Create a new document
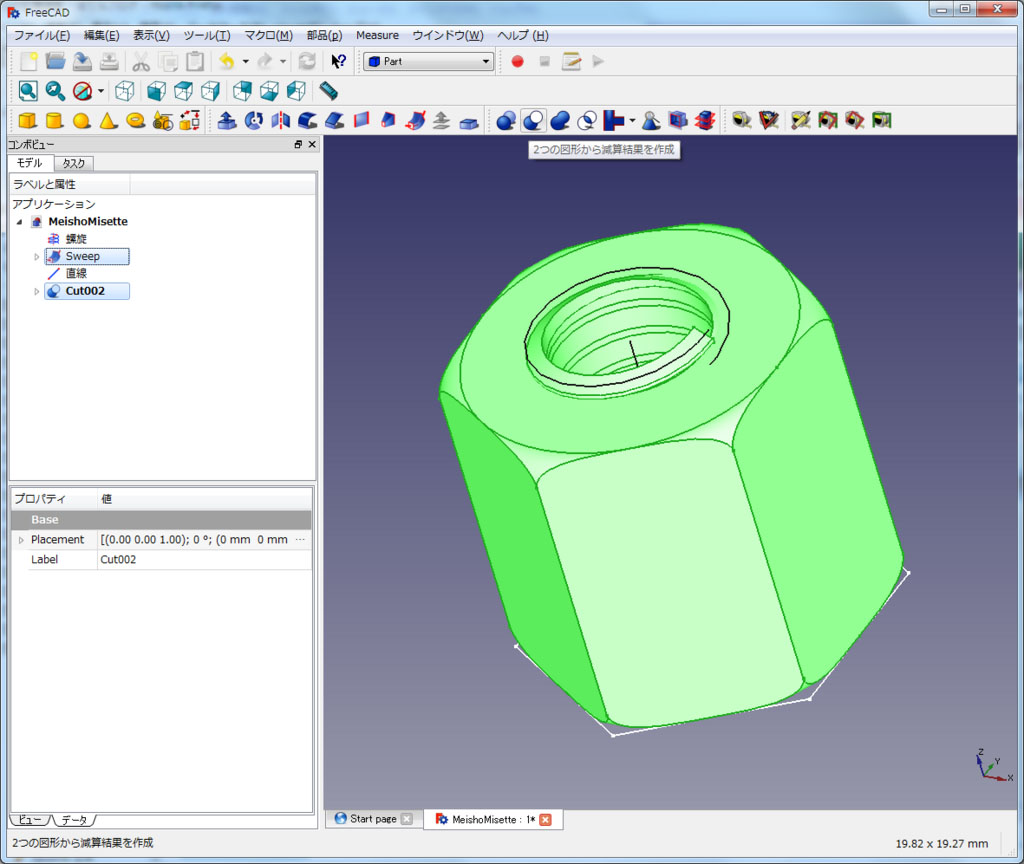The width and height of the screenshot is (1024, 864). tap(28, 61)
